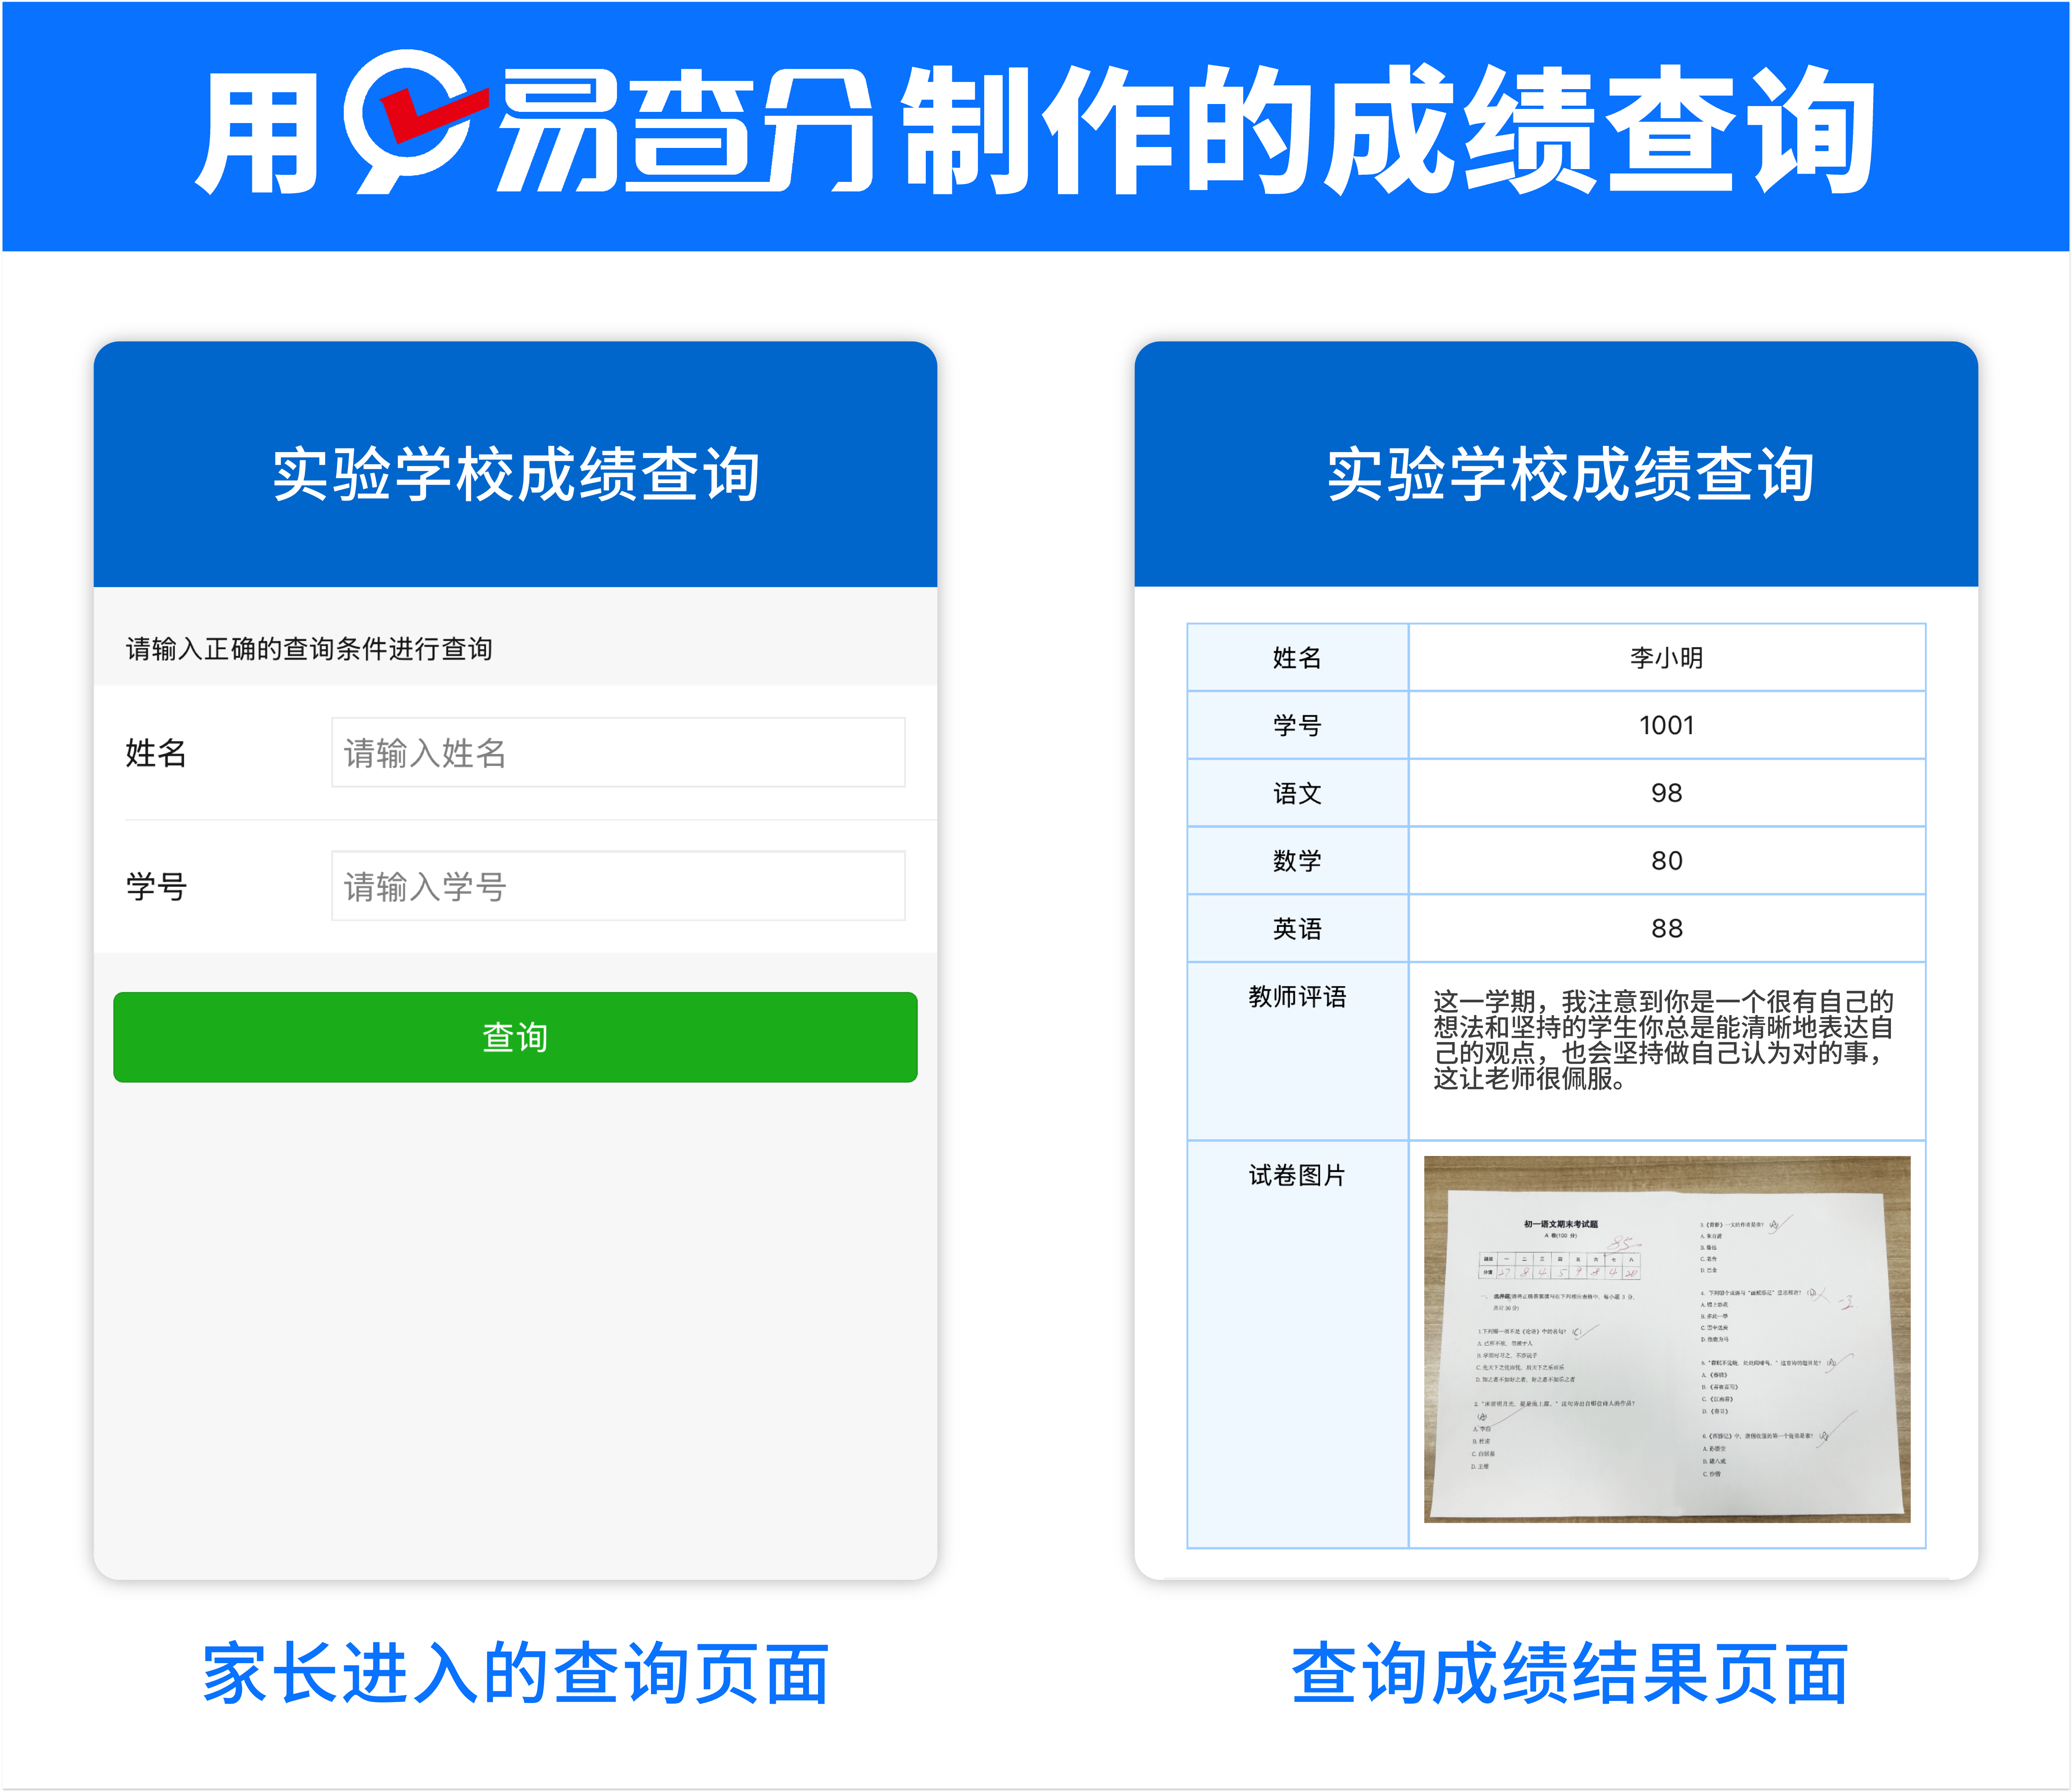Image resolution: width=2072 pixels, height=1792 pixels.
Task: Click the 姓名 form label on query page
Action: [x=156, y=753]
